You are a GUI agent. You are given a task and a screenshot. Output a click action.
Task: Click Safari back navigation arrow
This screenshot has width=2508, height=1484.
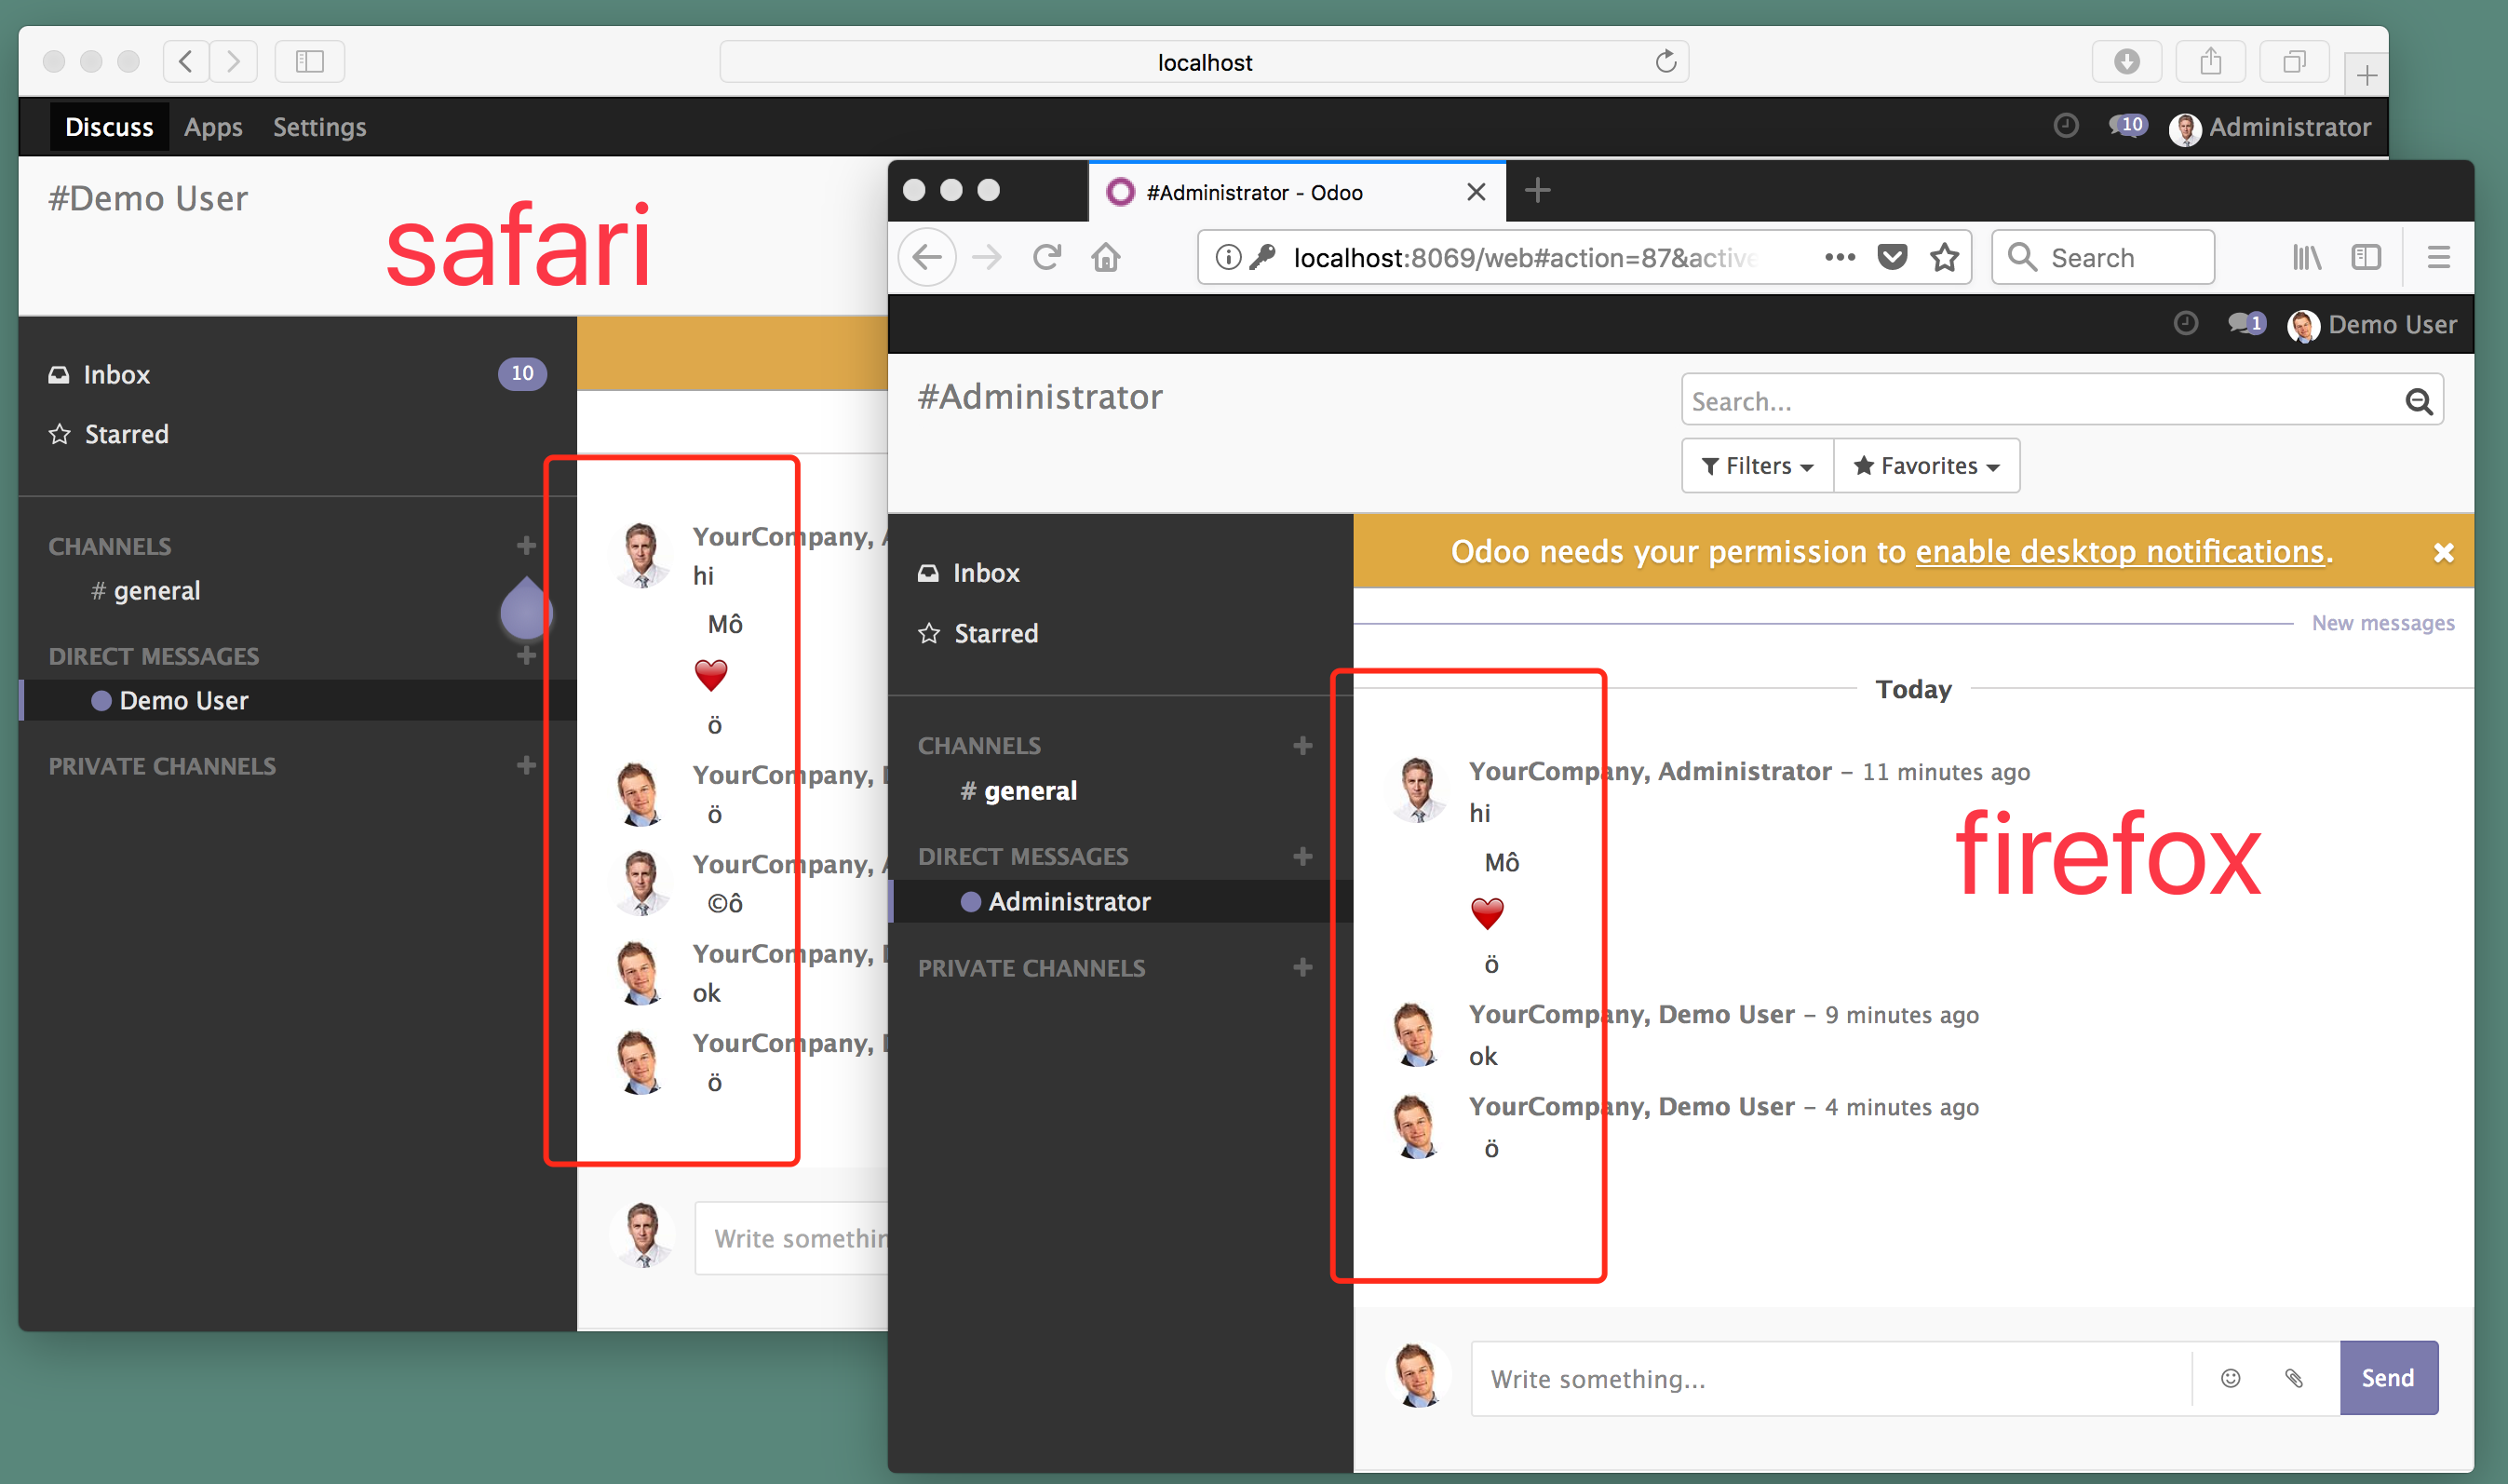[187, 61]
